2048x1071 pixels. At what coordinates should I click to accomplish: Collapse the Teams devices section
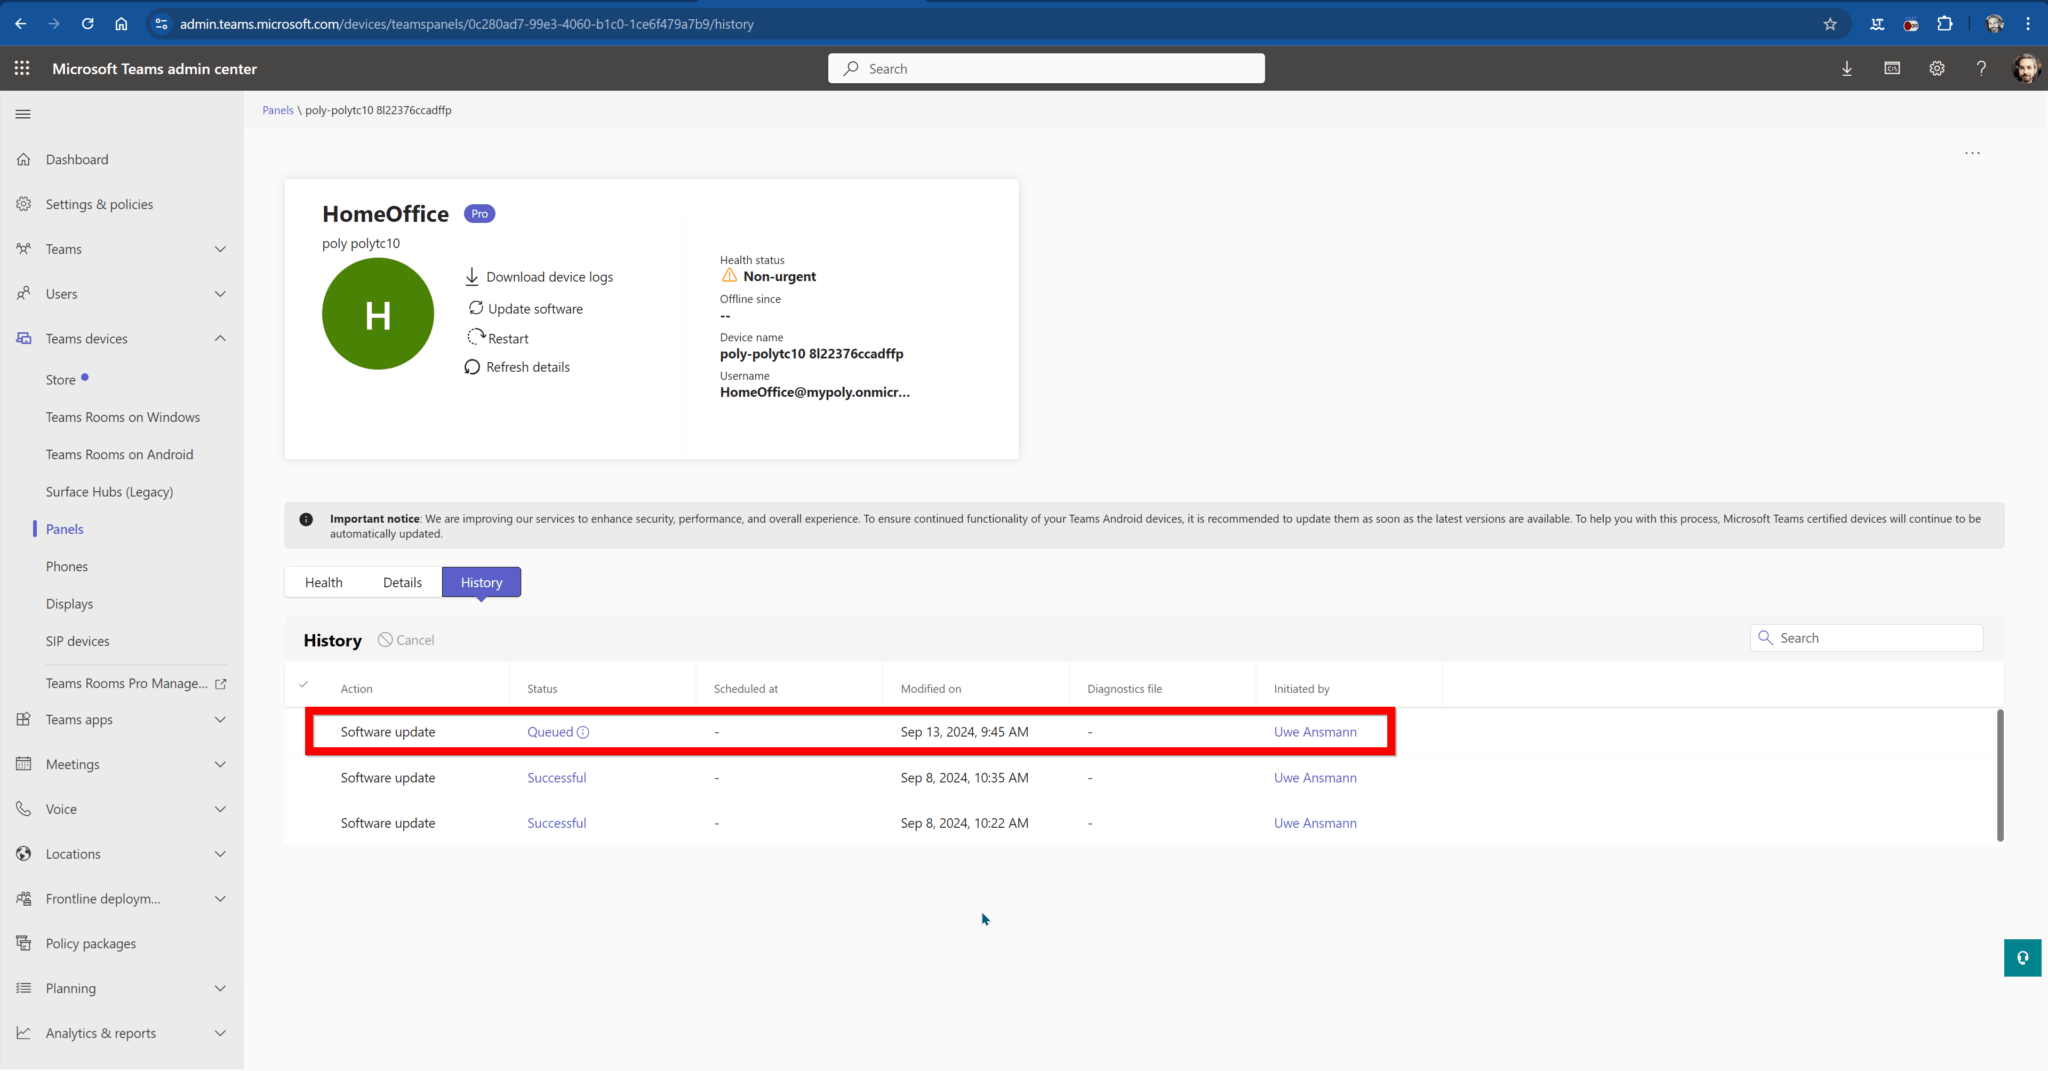(220, 338)
